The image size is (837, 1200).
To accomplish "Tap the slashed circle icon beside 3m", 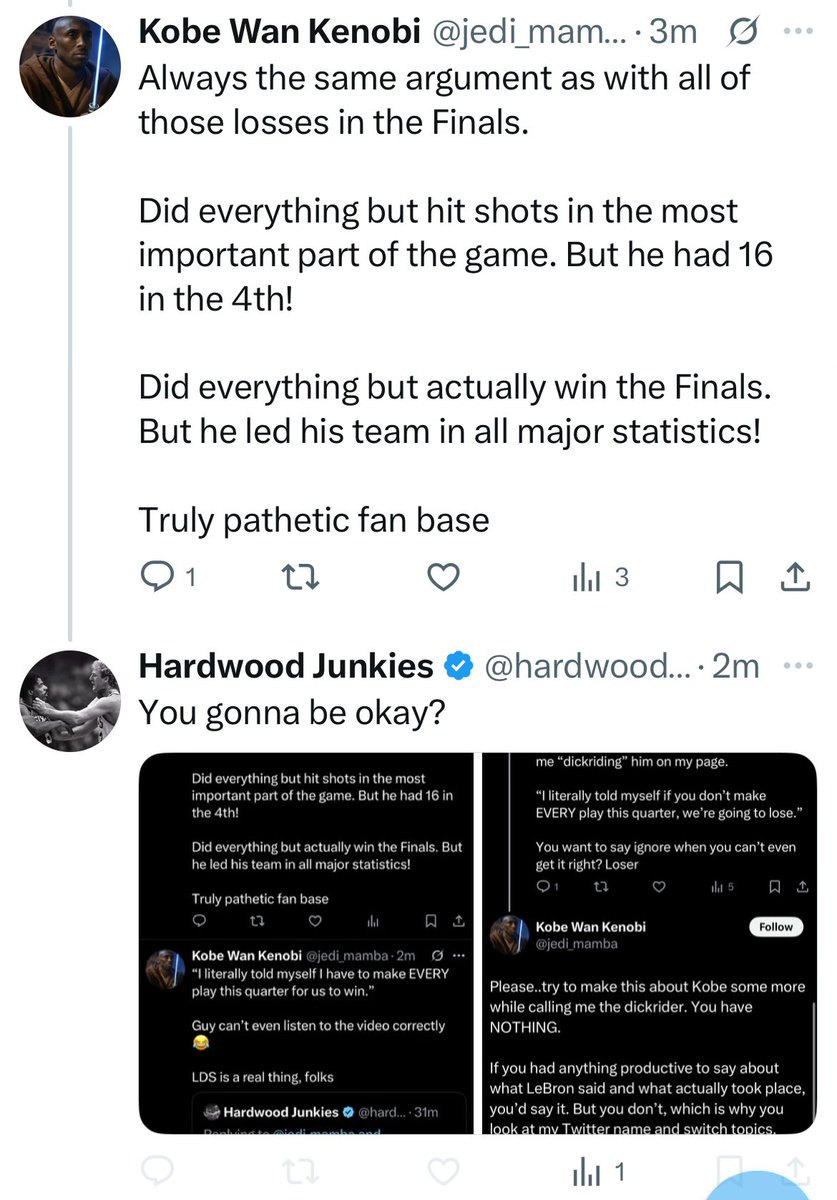I will 743,33.
